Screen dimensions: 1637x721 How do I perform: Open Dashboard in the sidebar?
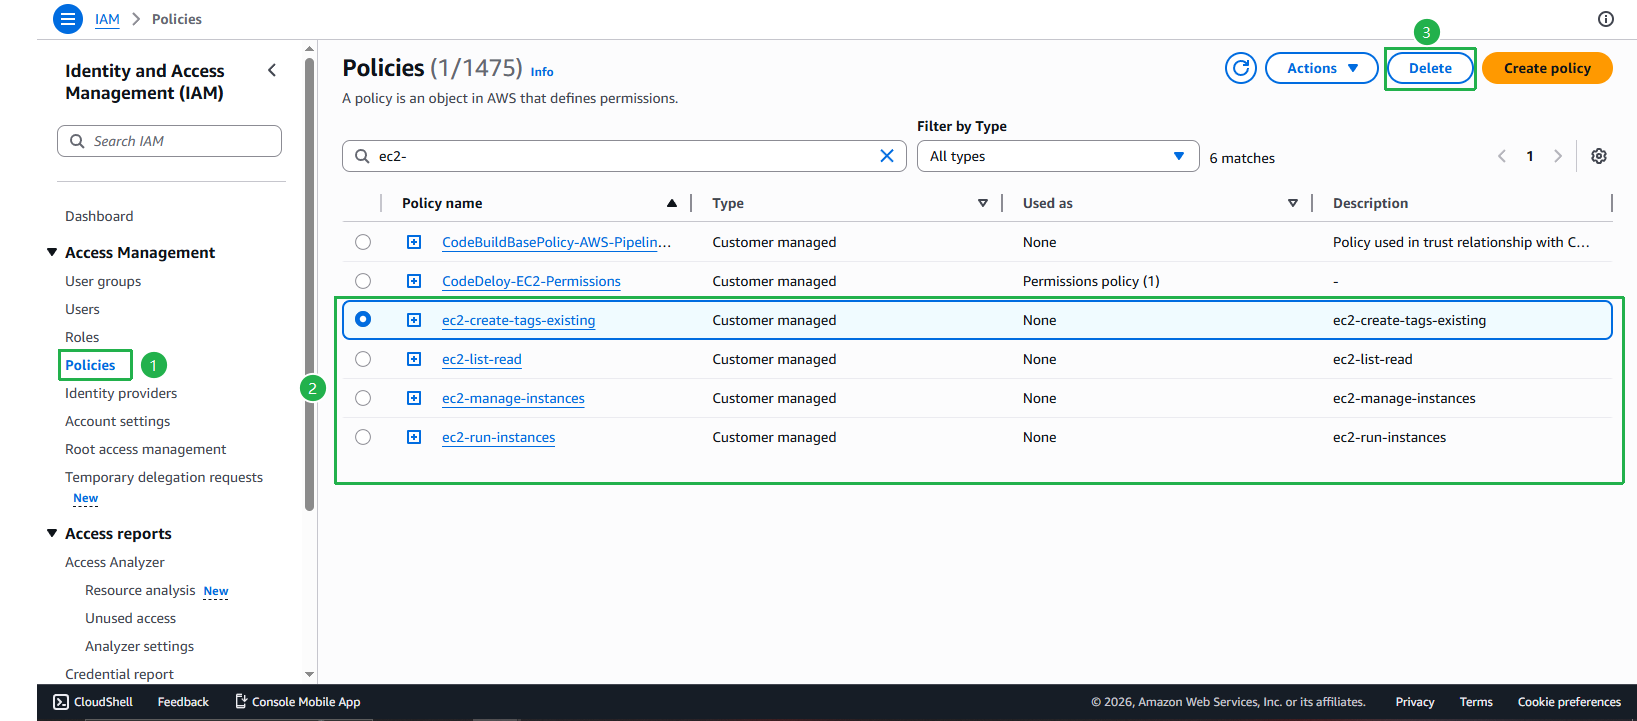click(99, 216)
